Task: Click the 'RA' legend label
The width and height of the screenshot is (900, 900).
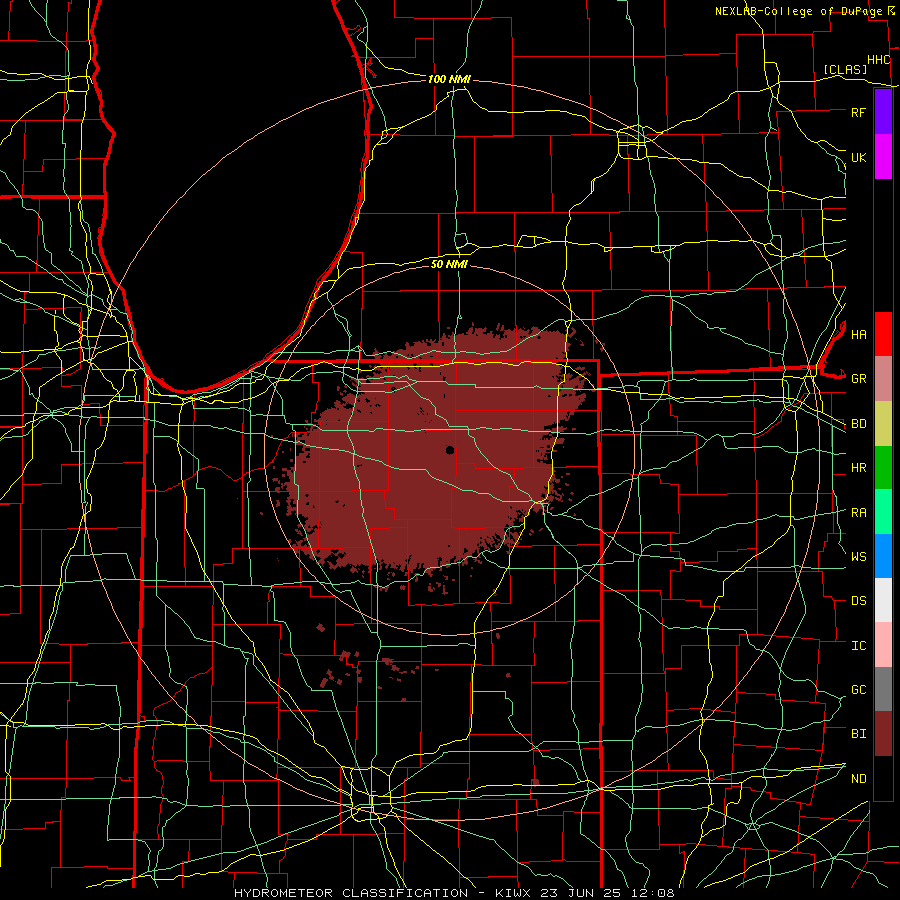Action: pos(858,513)
